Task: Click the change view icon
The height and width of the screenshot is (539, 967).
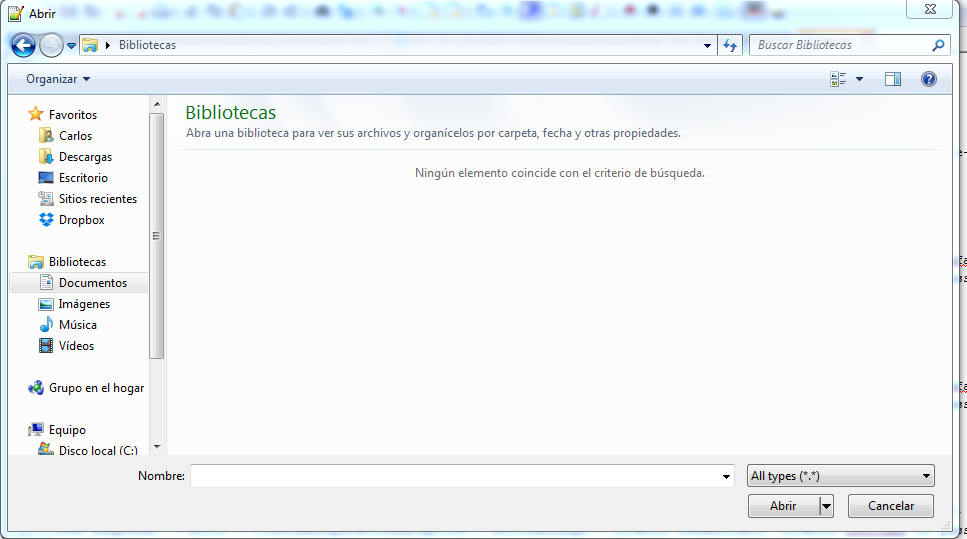Action: (x=838, y=79)
